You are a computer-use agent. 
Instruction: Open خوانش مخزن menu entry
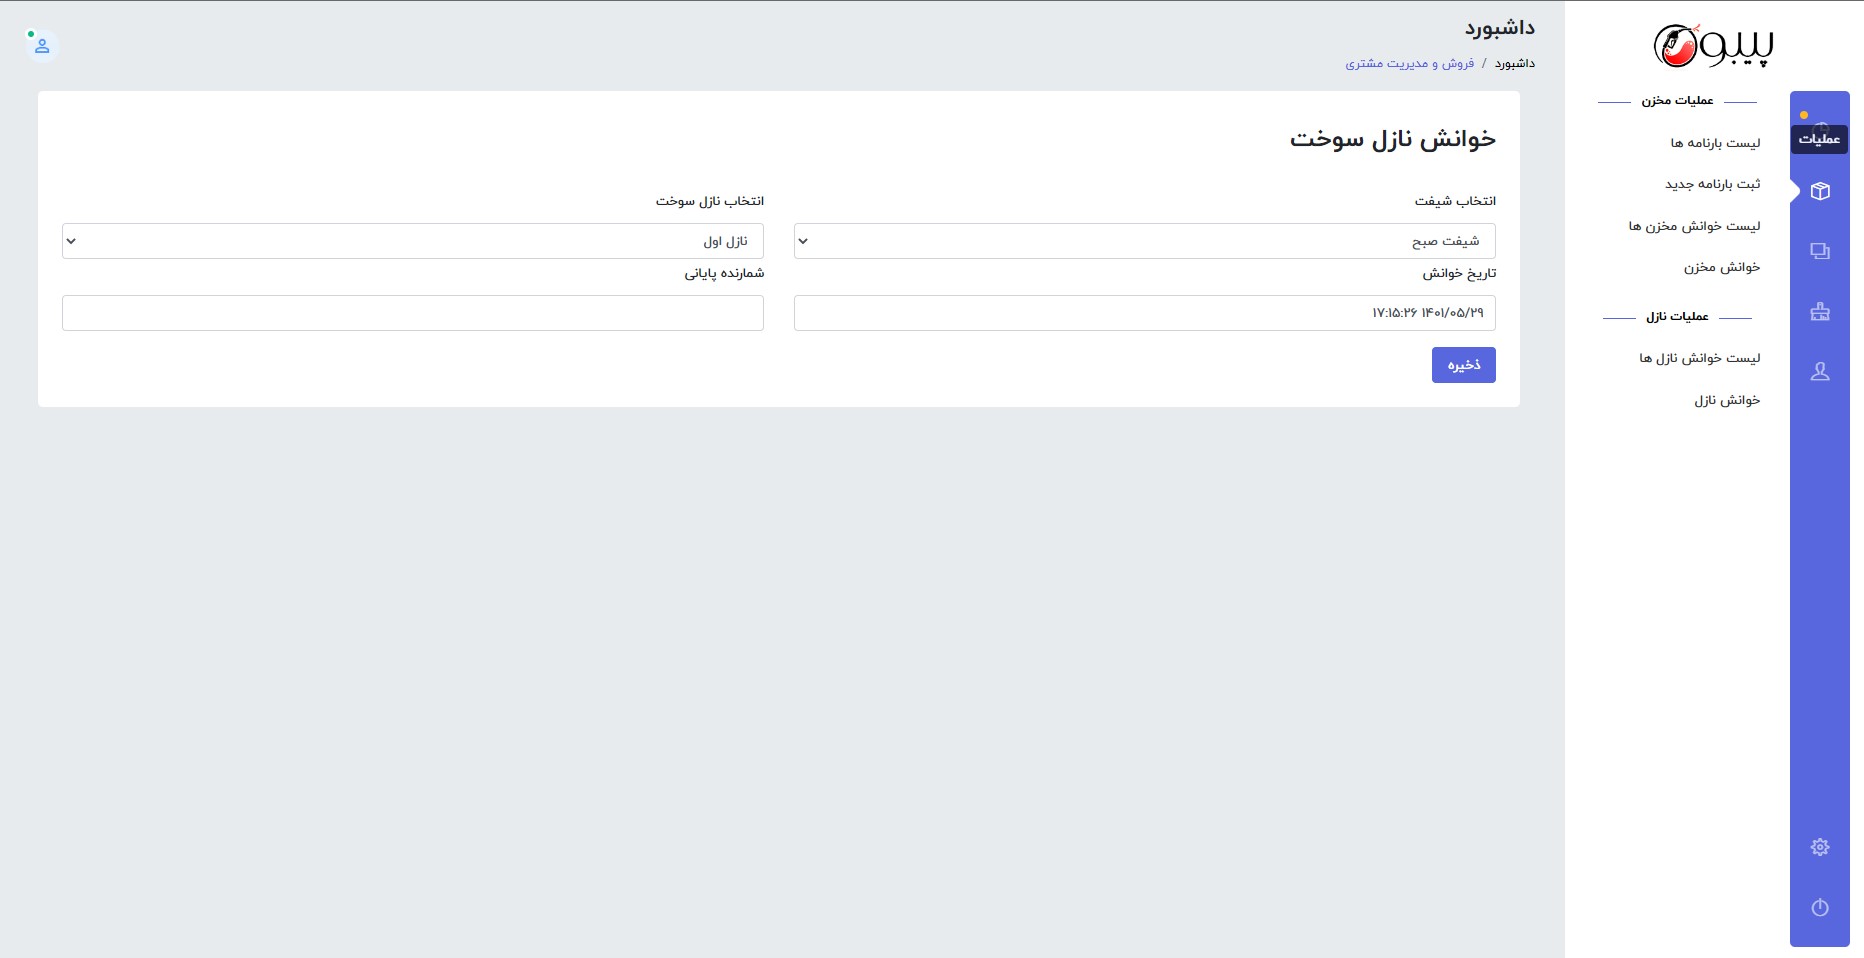(1721, 267)
